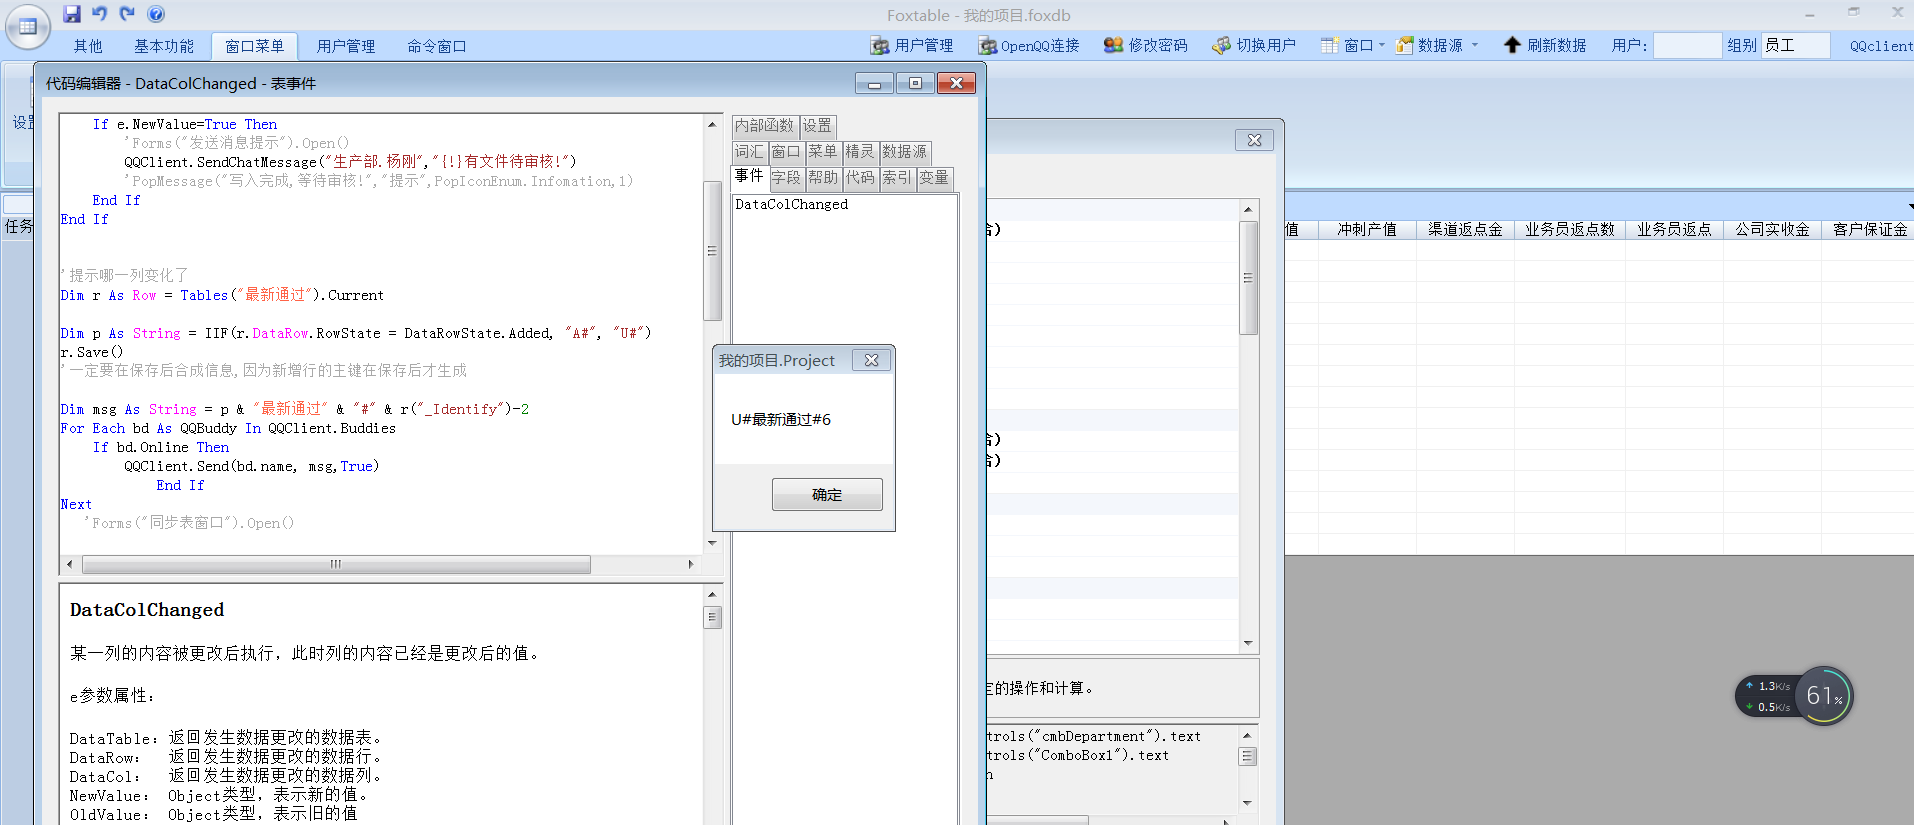
Task: Click the 任务 panel label
Action: coord(18,226)
